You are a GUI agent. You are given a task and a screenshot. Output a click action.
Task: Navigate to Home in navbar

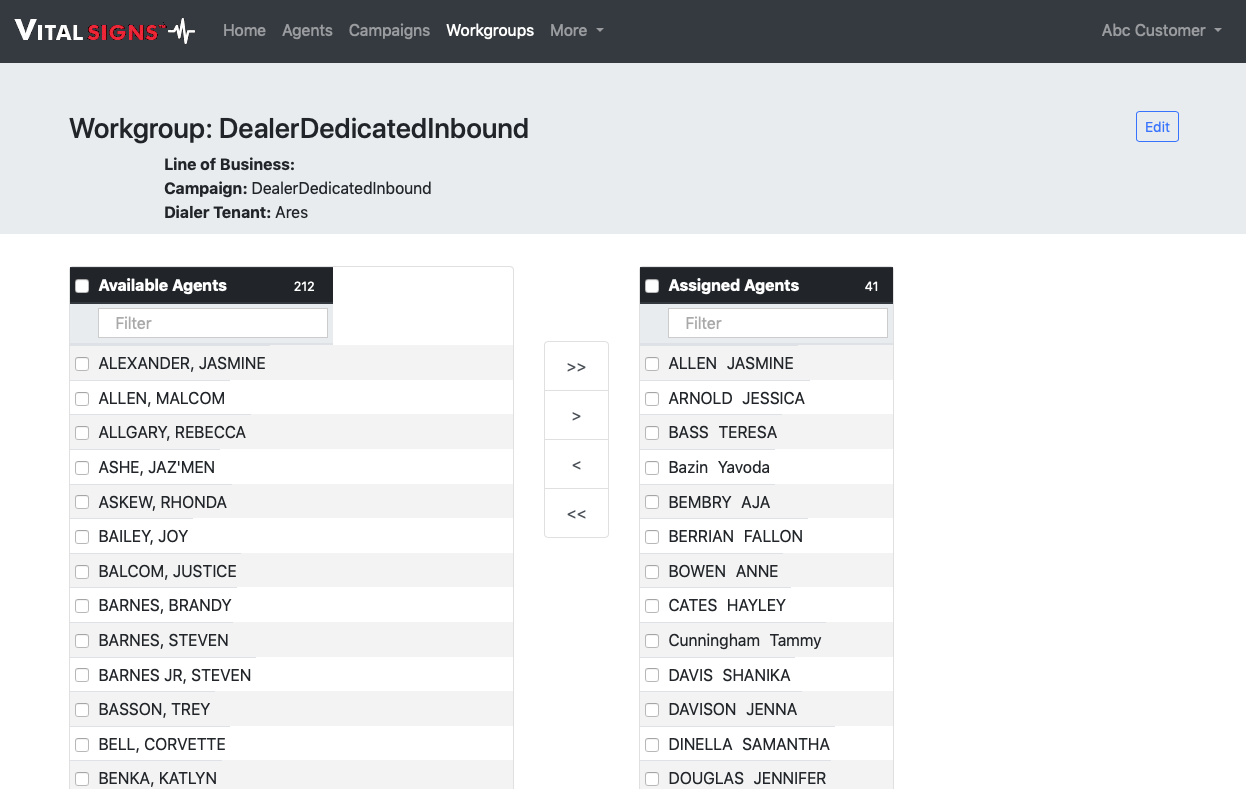(x=244, y=31)
